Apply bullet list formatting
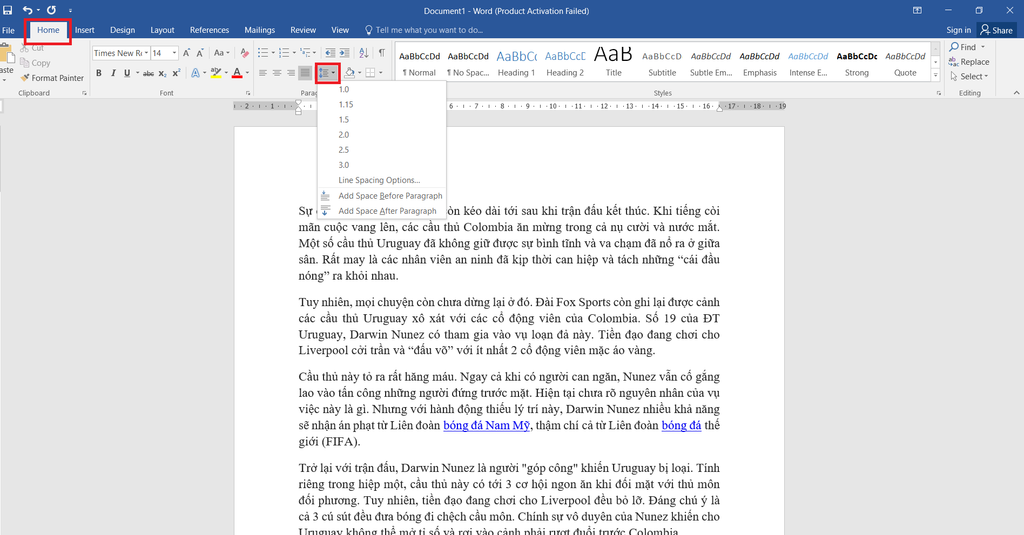 (263, 53)
